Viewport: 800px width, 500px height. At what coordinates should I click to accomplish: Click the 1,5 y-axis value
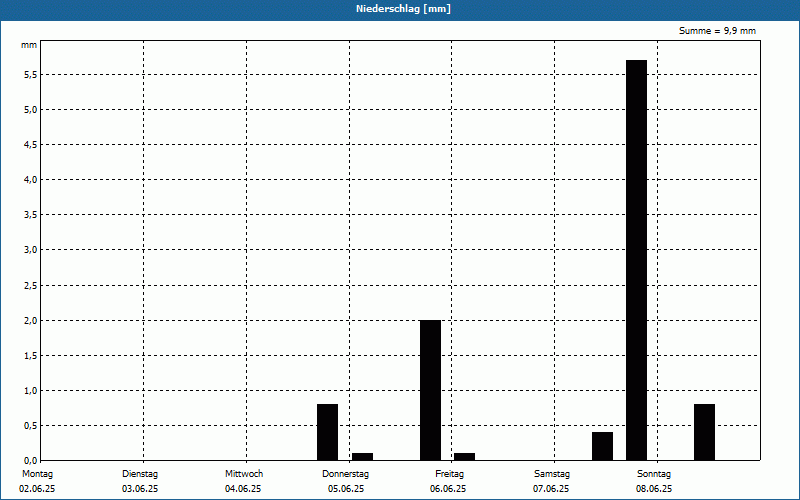(31, 356)
